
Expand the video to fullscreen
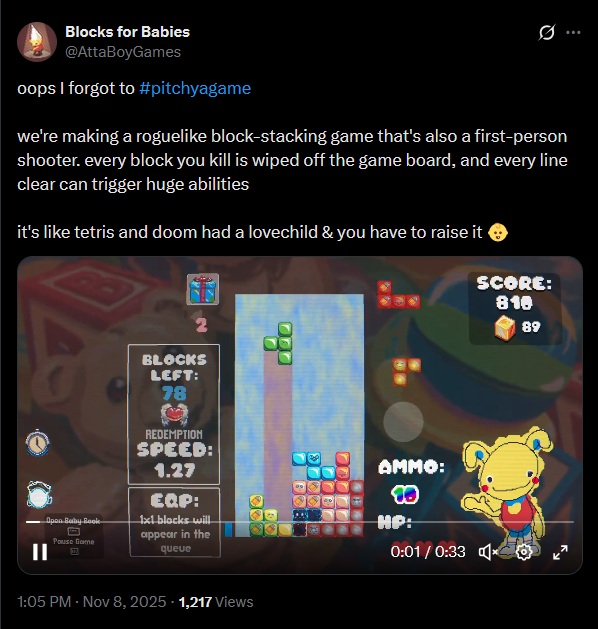(560, 552)
